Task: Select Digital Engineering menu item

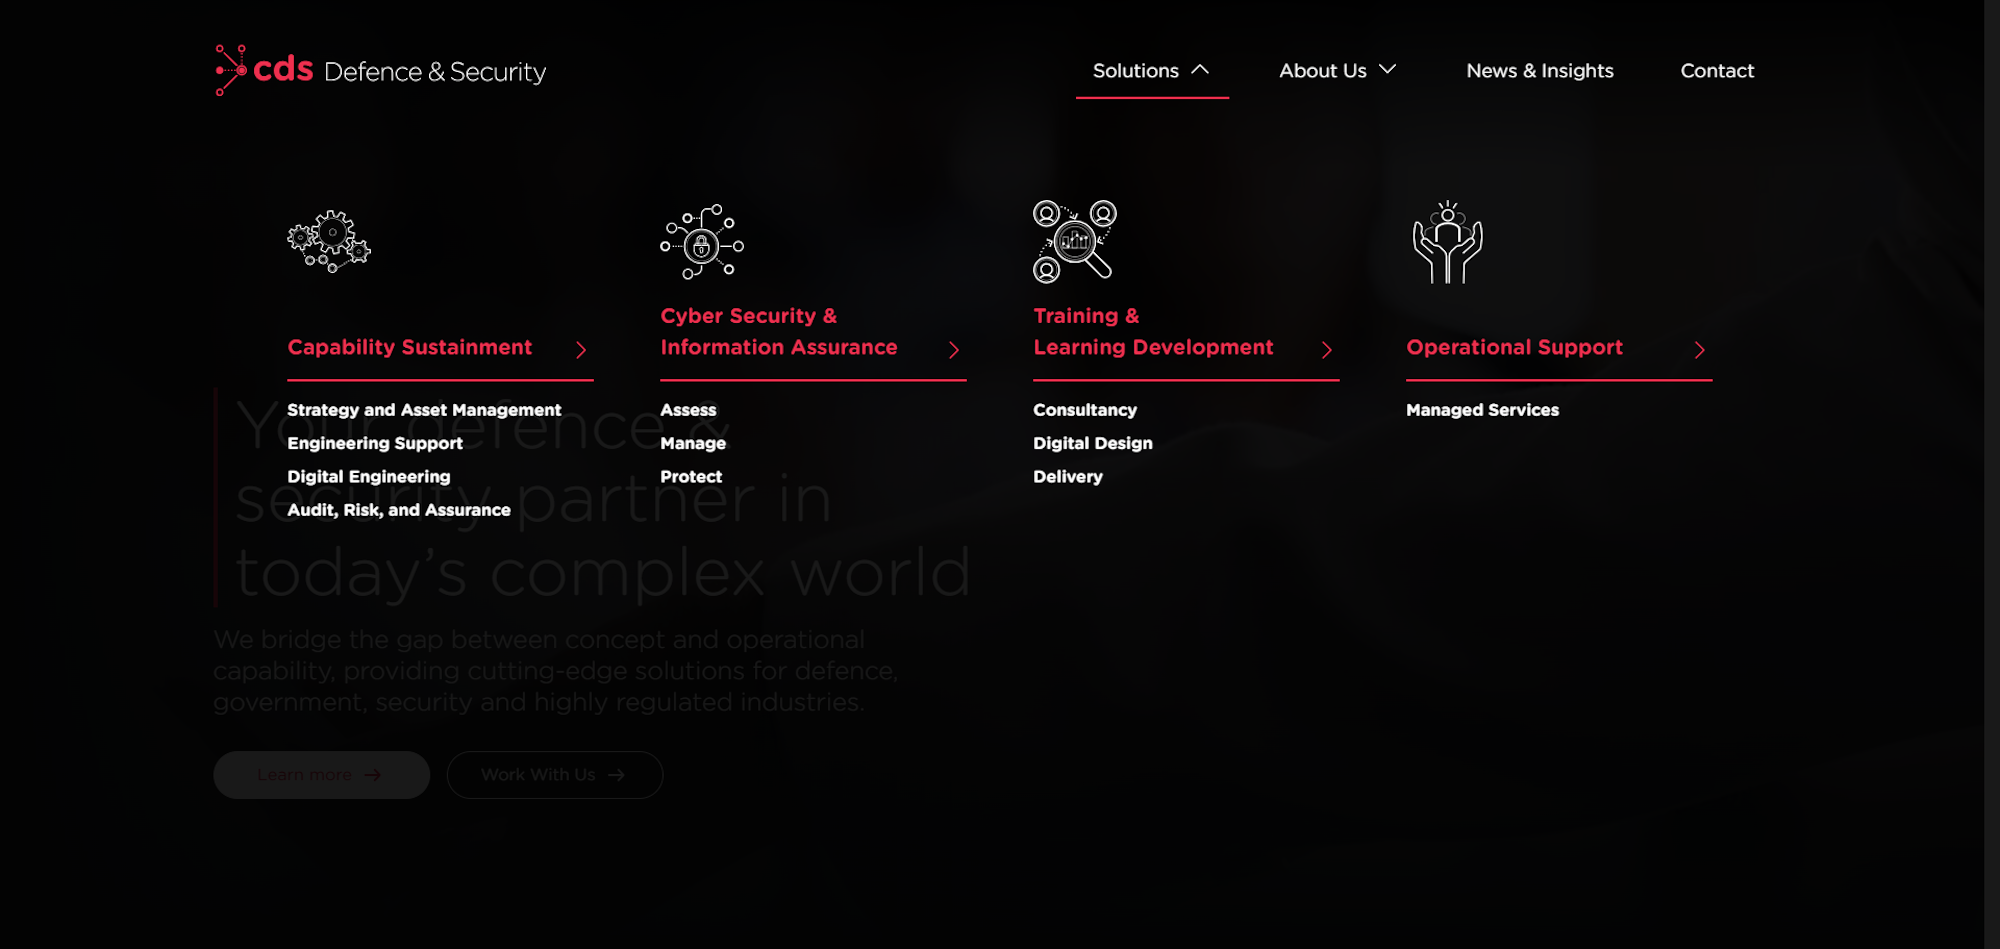Action: click(369, 477)
